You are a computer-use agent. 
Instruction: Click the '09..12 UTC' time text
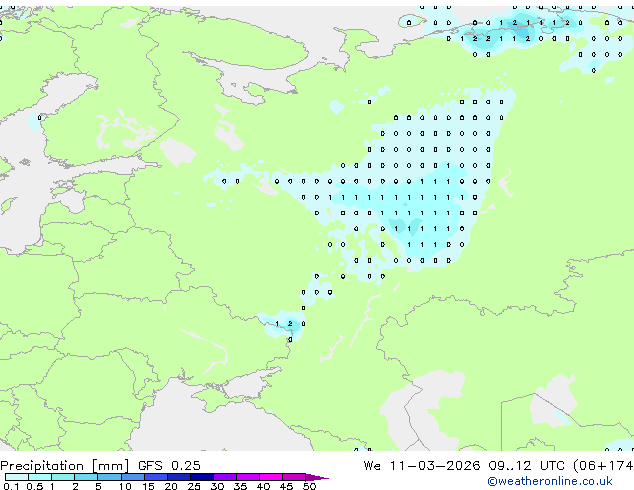[x=526, y=466]
